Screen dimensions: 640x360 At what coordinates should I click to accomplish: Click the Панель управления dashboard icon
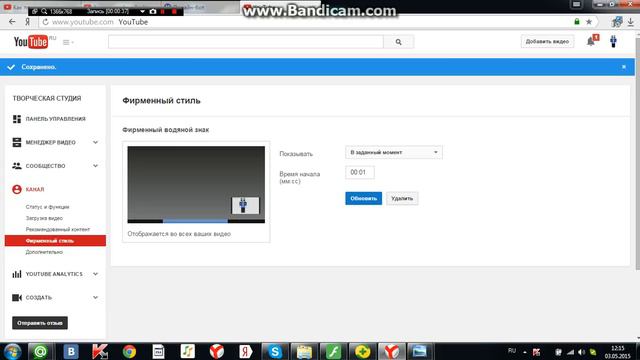(17, 119)
